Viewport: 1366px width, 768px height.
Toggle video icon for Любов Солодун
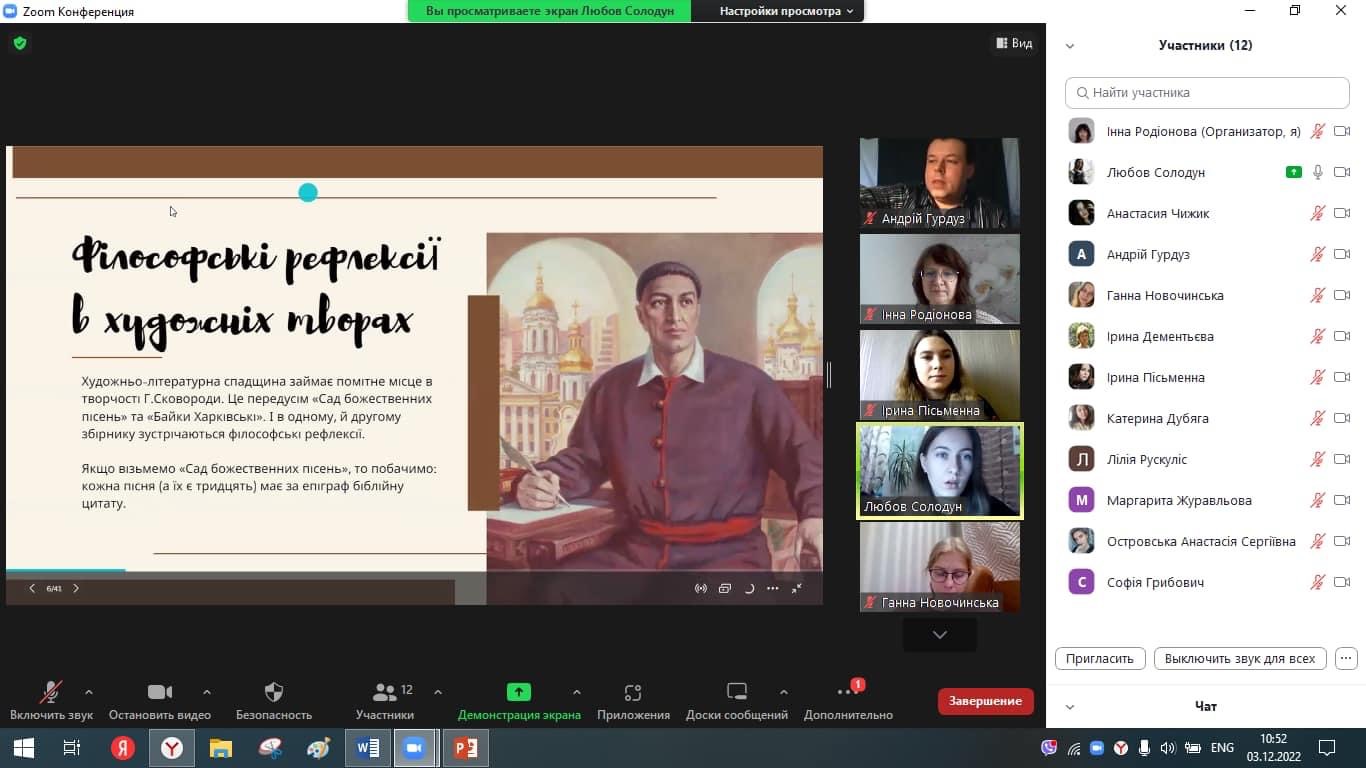1342,172
